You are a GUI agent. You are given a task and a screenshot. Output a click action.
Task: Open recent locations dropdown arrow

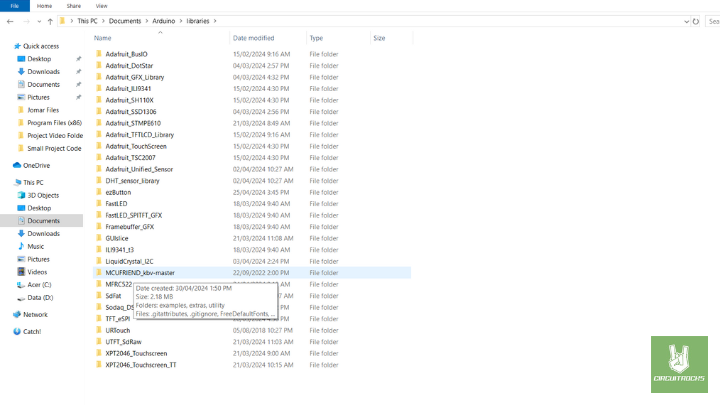click(39, 22)
